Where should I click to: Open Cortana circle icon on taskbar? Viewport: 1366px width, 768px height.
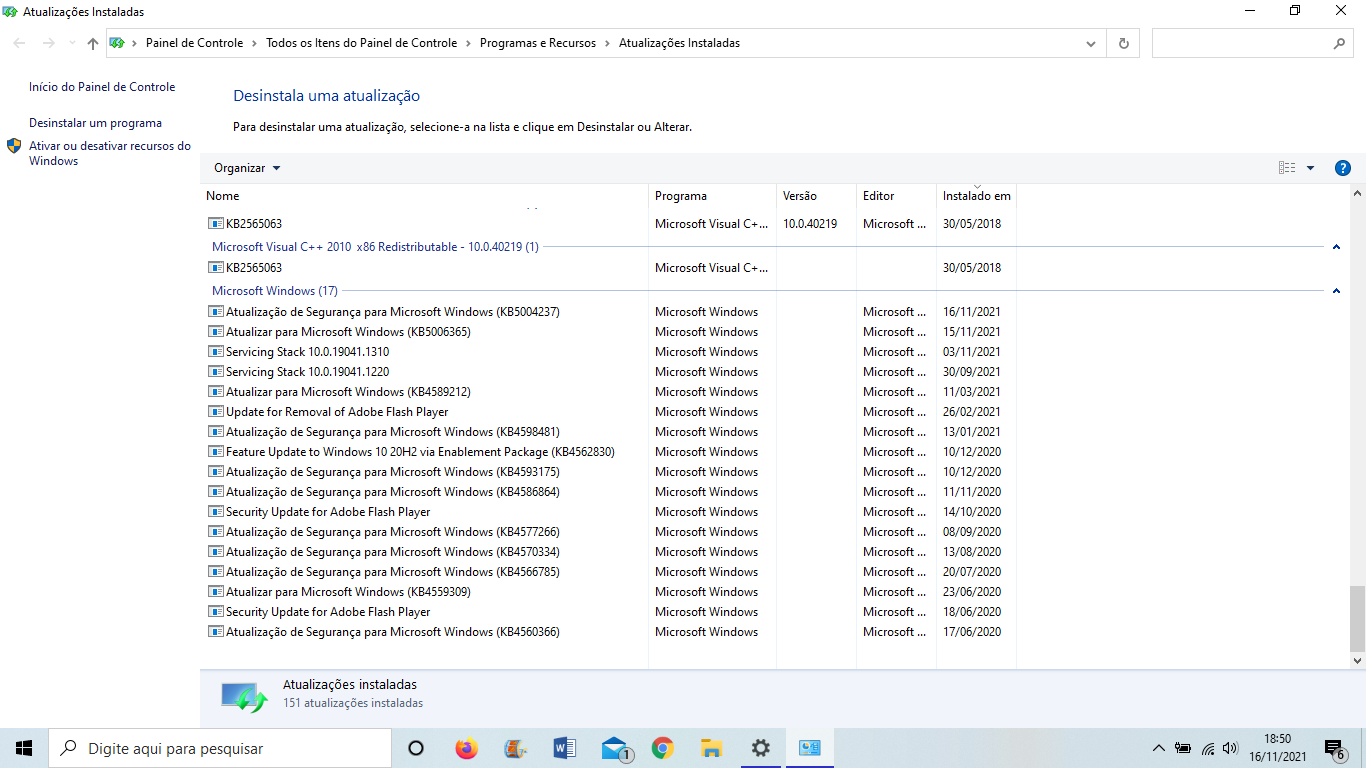coord(416,748)
